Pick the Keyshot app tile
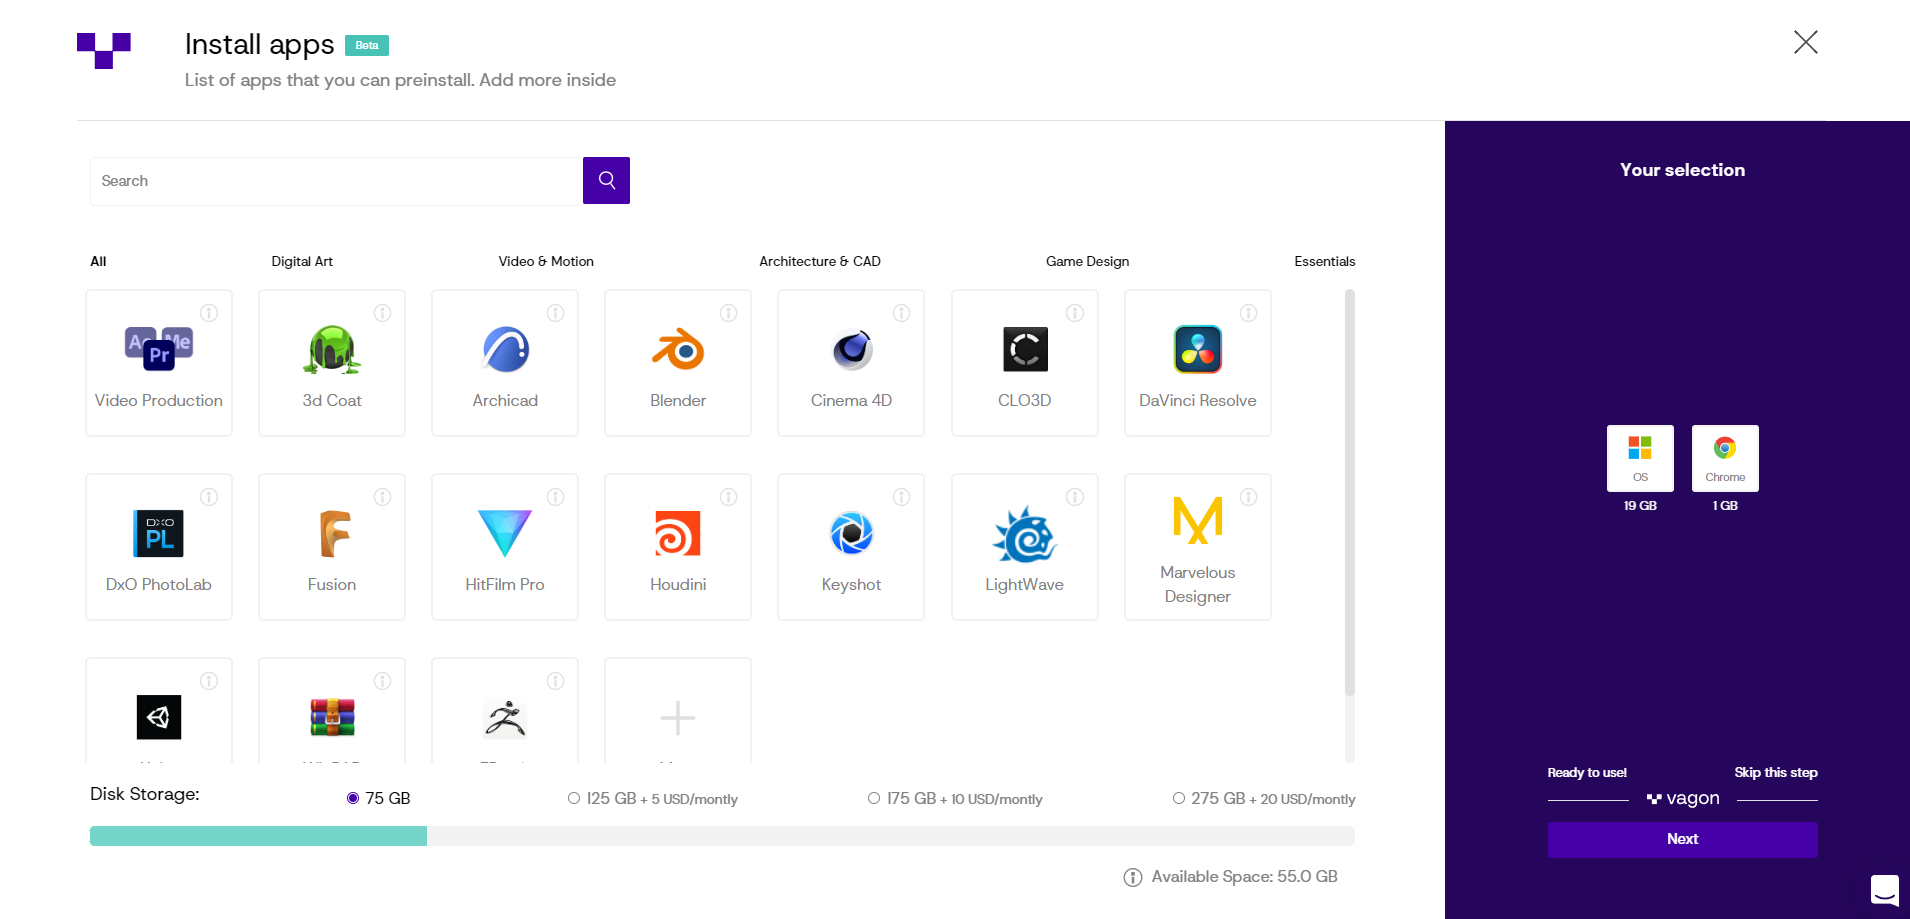 point(851,547)
